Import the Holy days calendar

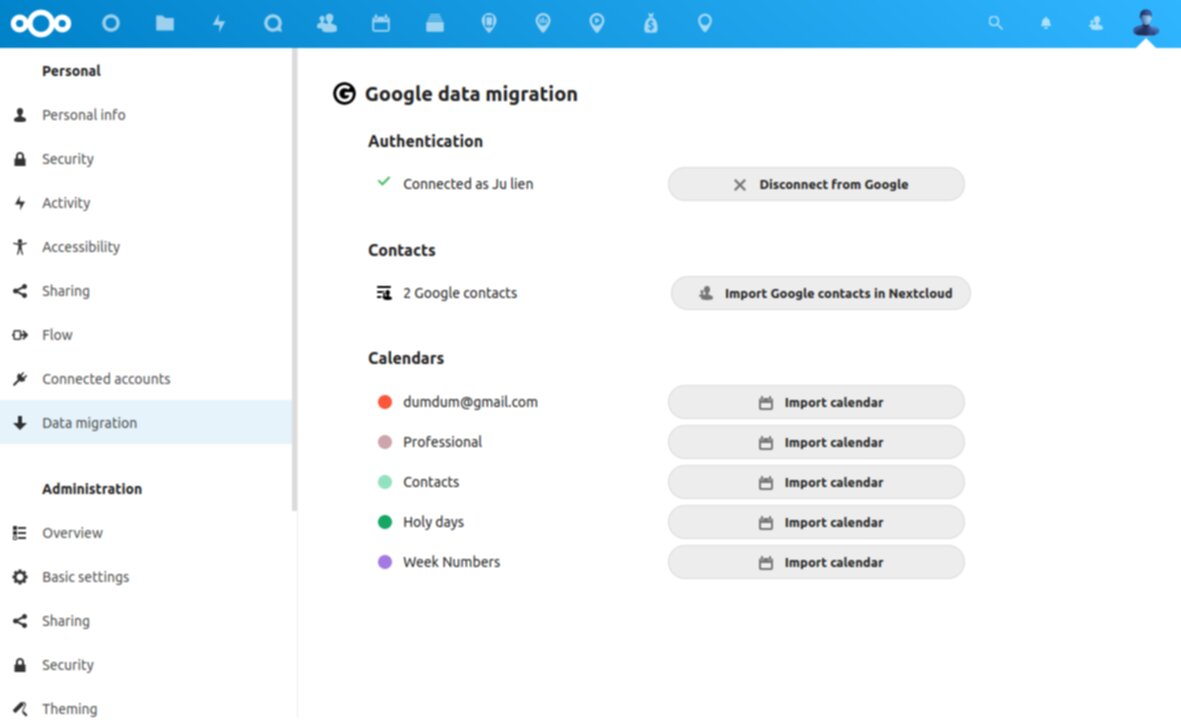816,522
